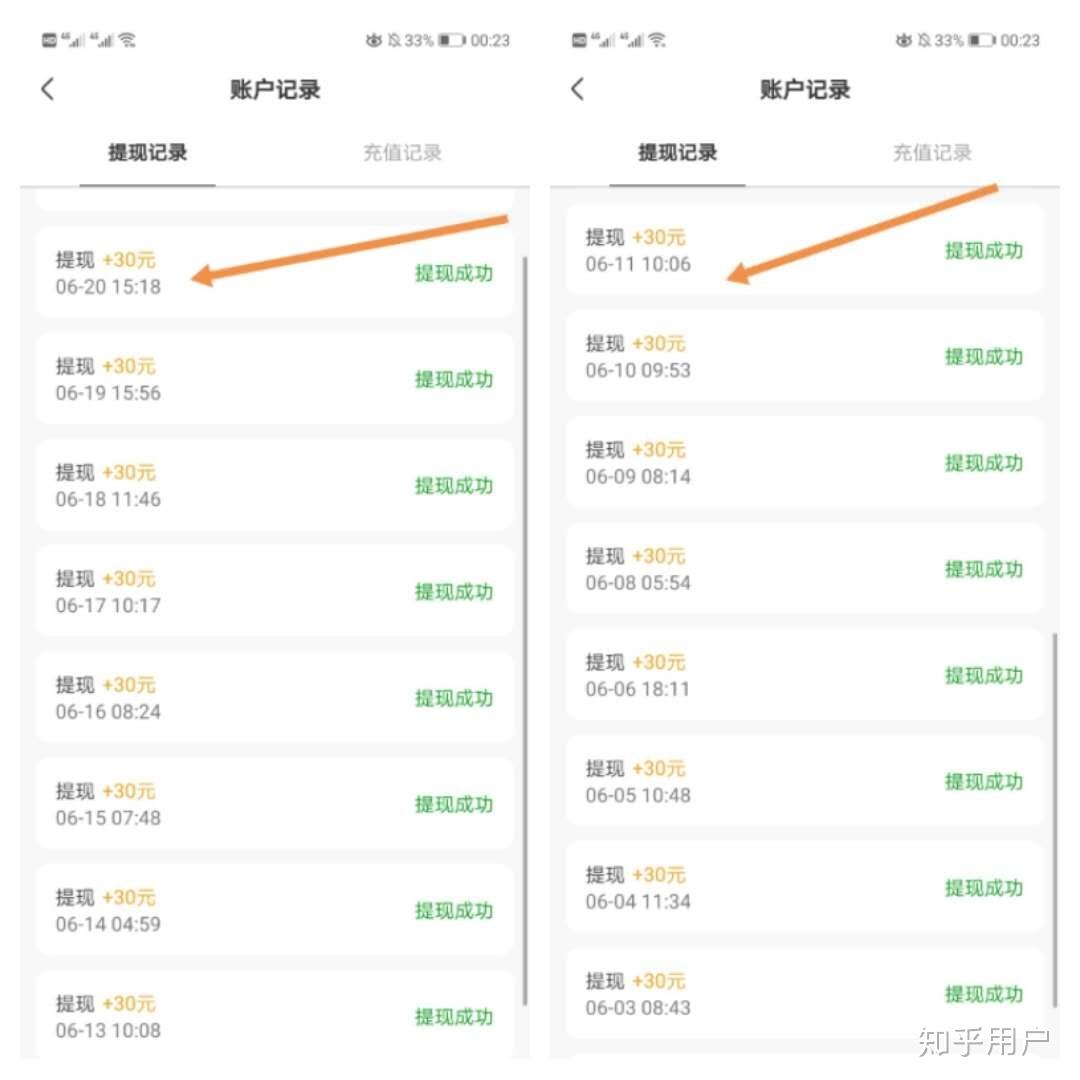
Task: Tap the HD icon in left status bar
Action: coord(49,40)
